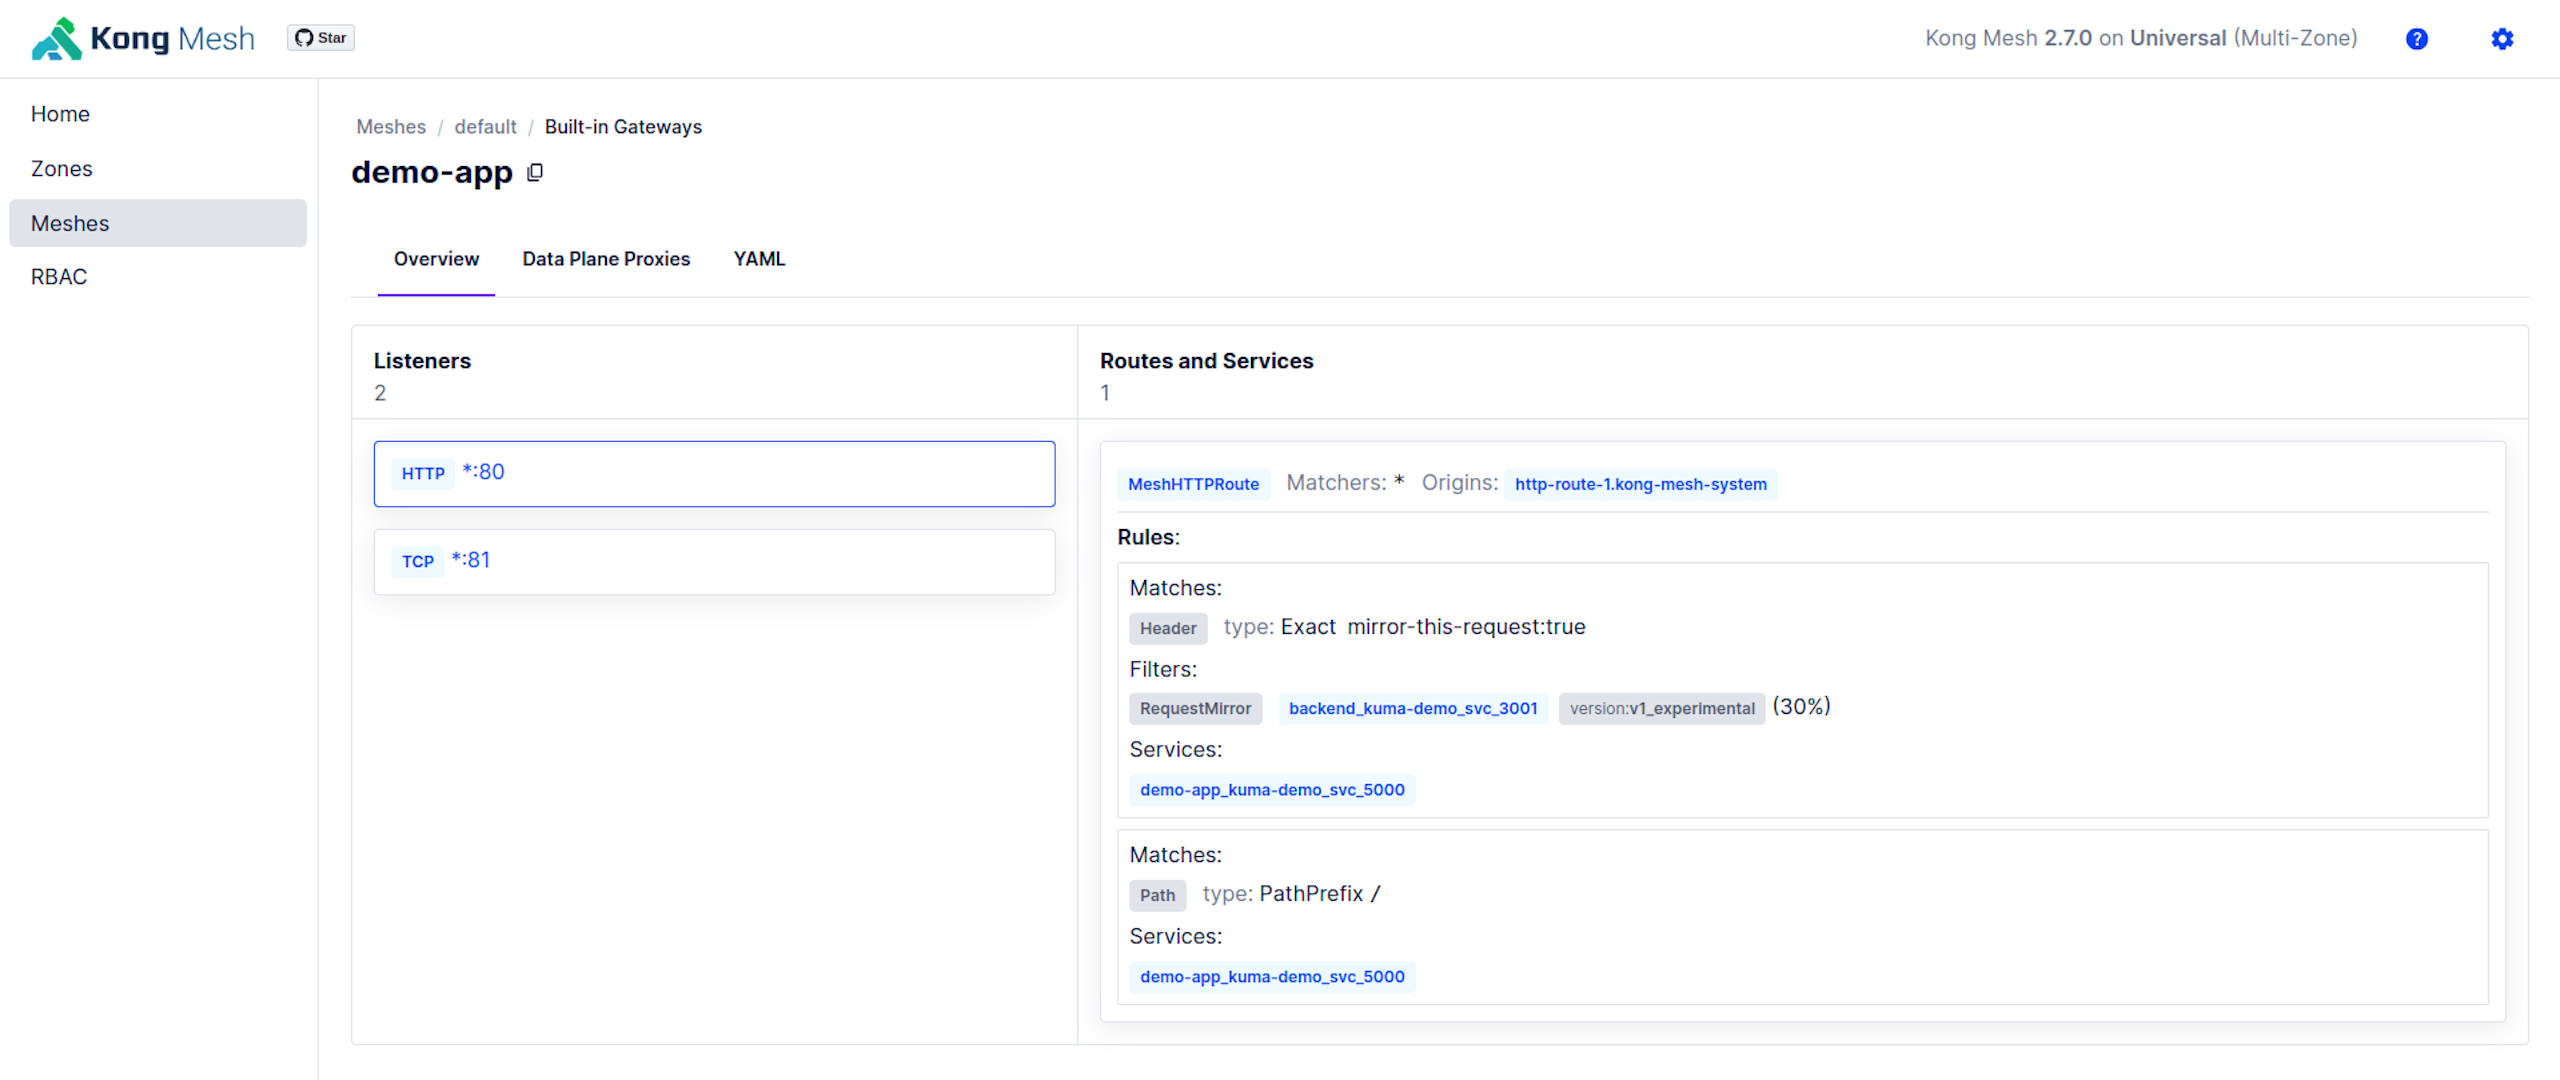Select the HTTP *:80 listener
The height and width of the screenshot is (1080, 2560).
coord(714,473)
